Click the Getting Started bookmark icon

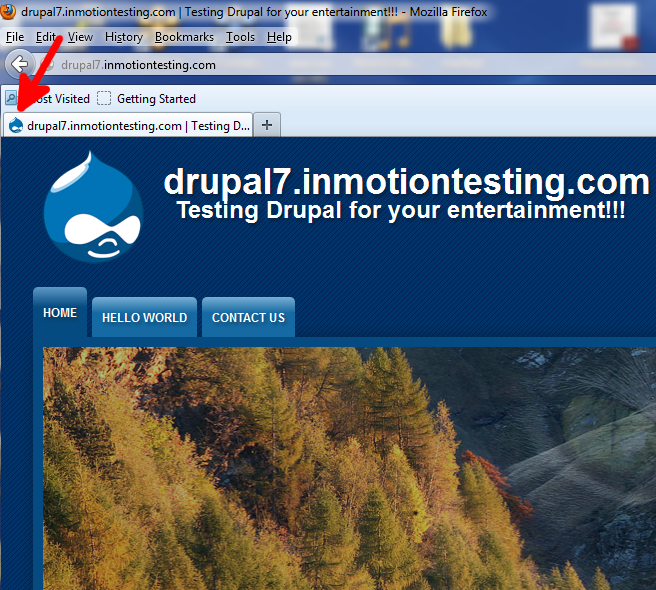pyautogui.click(x=104, y=99)
